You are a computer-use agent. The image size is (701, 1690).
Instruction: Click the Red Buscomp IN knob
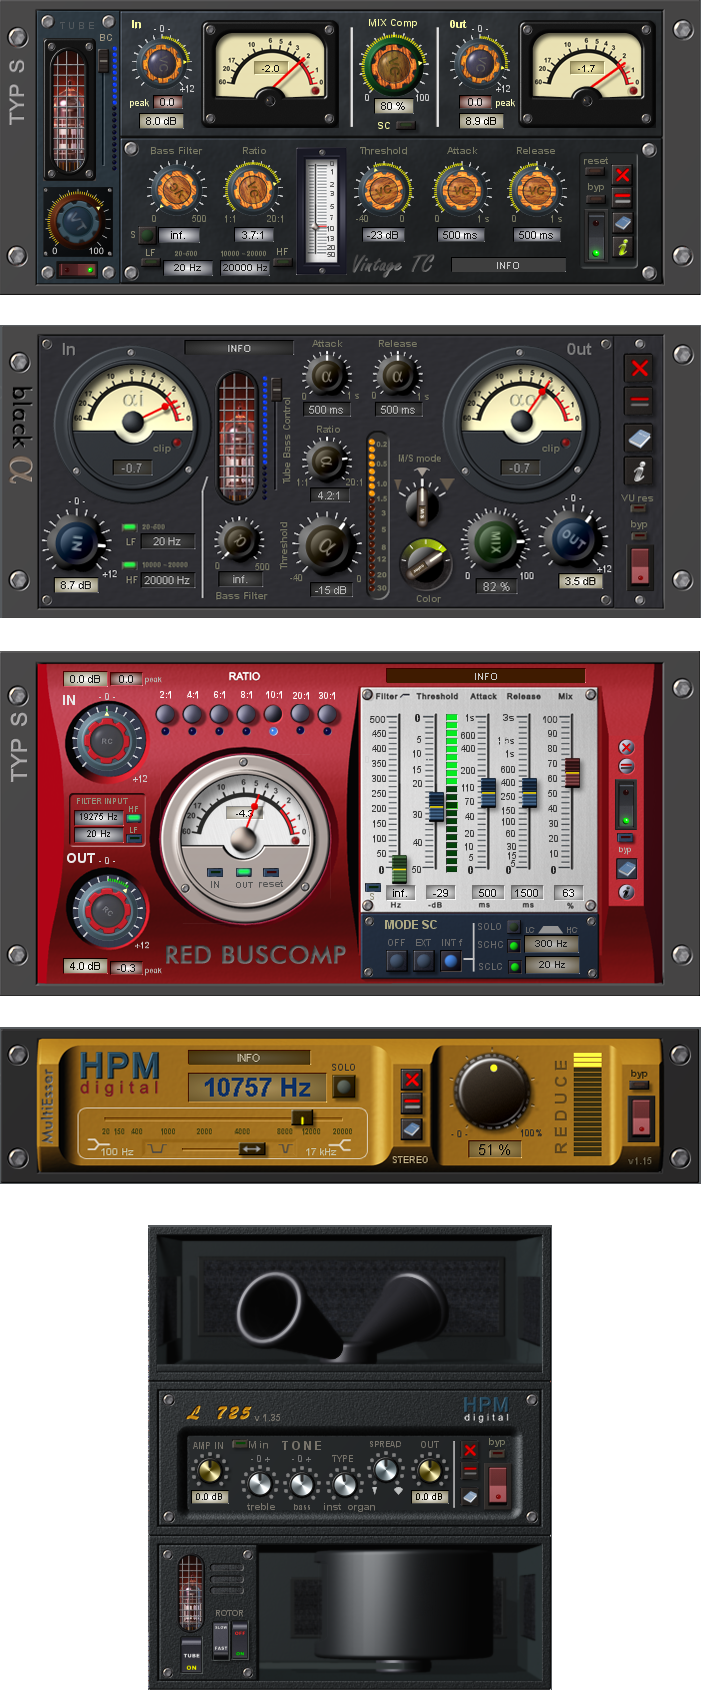pos(106,741)
